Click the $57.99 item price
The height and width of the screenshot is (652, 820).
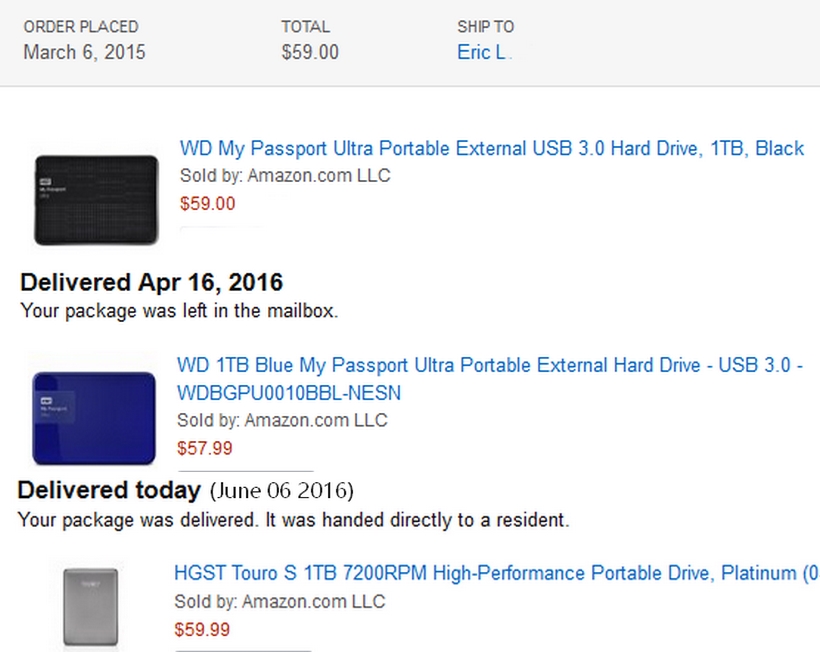tap(205, 448)
